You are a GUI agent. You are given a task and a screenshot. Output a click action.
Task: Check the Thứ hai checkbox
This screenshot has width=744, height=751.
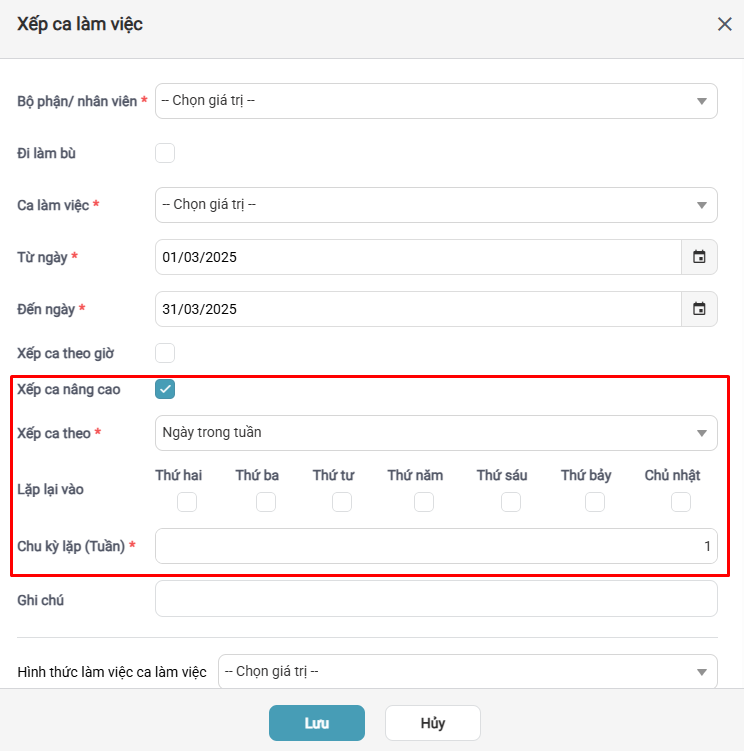pos(187,502)
